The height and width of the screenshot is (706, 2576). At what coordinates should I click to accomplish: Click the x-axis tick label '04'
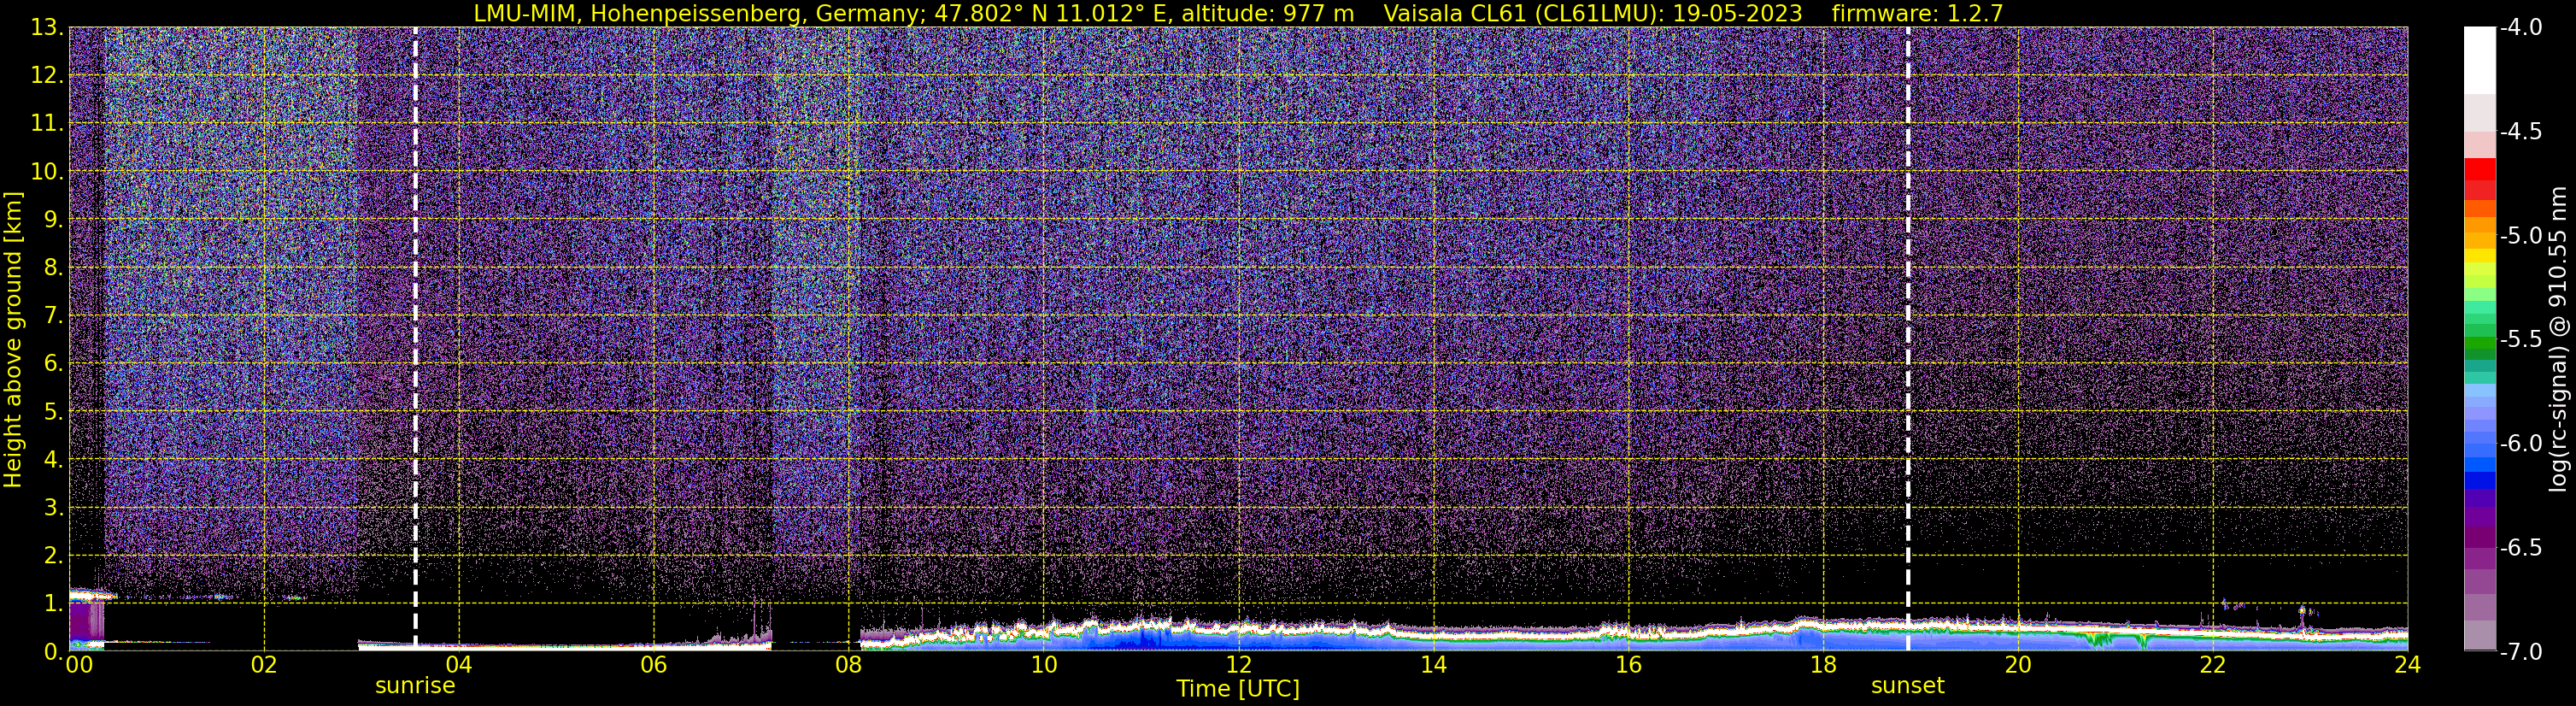click(x=459, y=666)
